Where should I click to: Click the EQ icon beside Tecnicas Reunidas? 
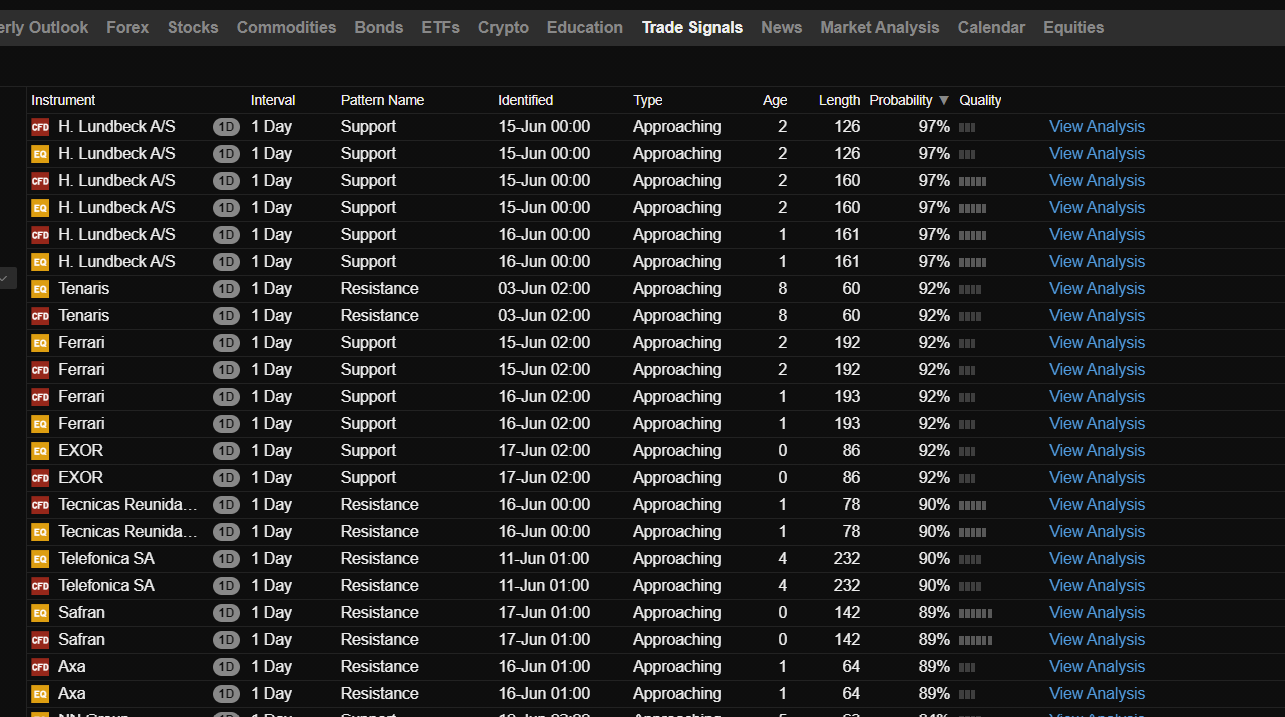pos(40,532)
